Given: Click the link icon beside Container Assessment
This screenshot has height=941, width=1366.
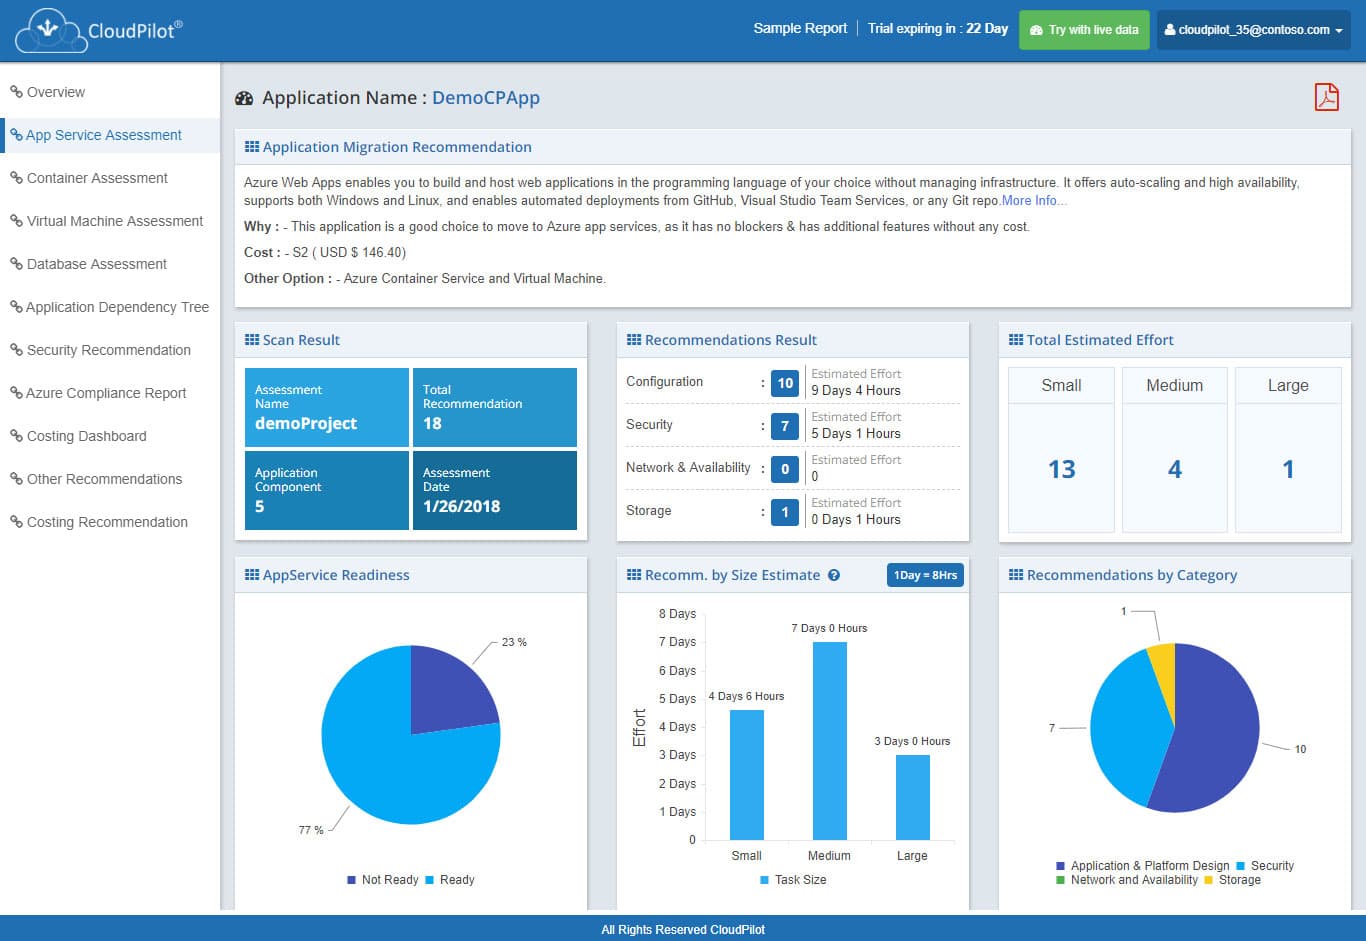Looking at the screenshot, I should pos(16,178).
